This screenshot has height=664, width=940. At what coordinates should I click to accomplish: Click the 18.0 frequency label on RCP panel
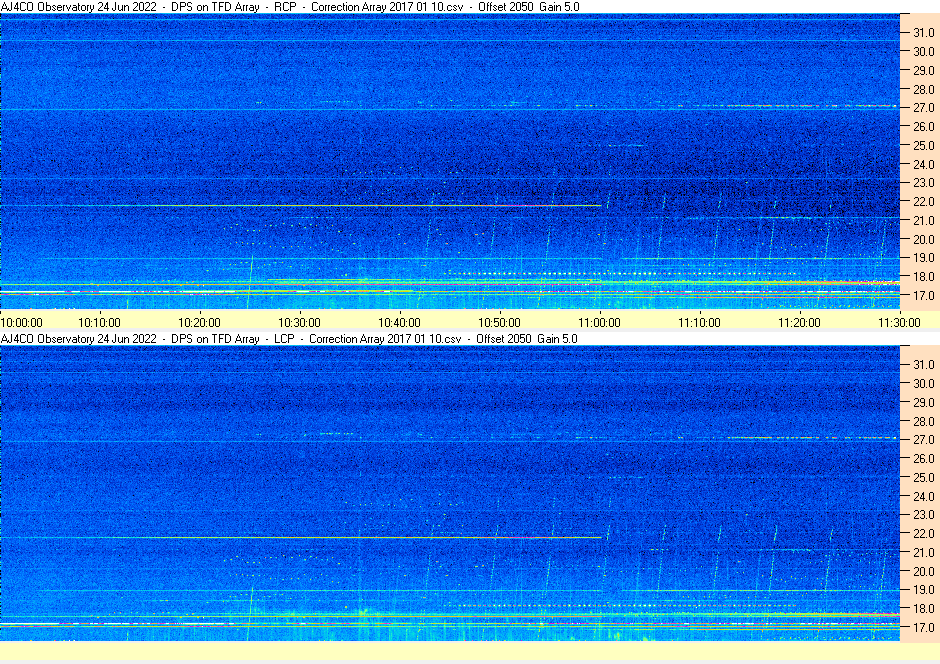pyautogui.click(x=923, y=277)
